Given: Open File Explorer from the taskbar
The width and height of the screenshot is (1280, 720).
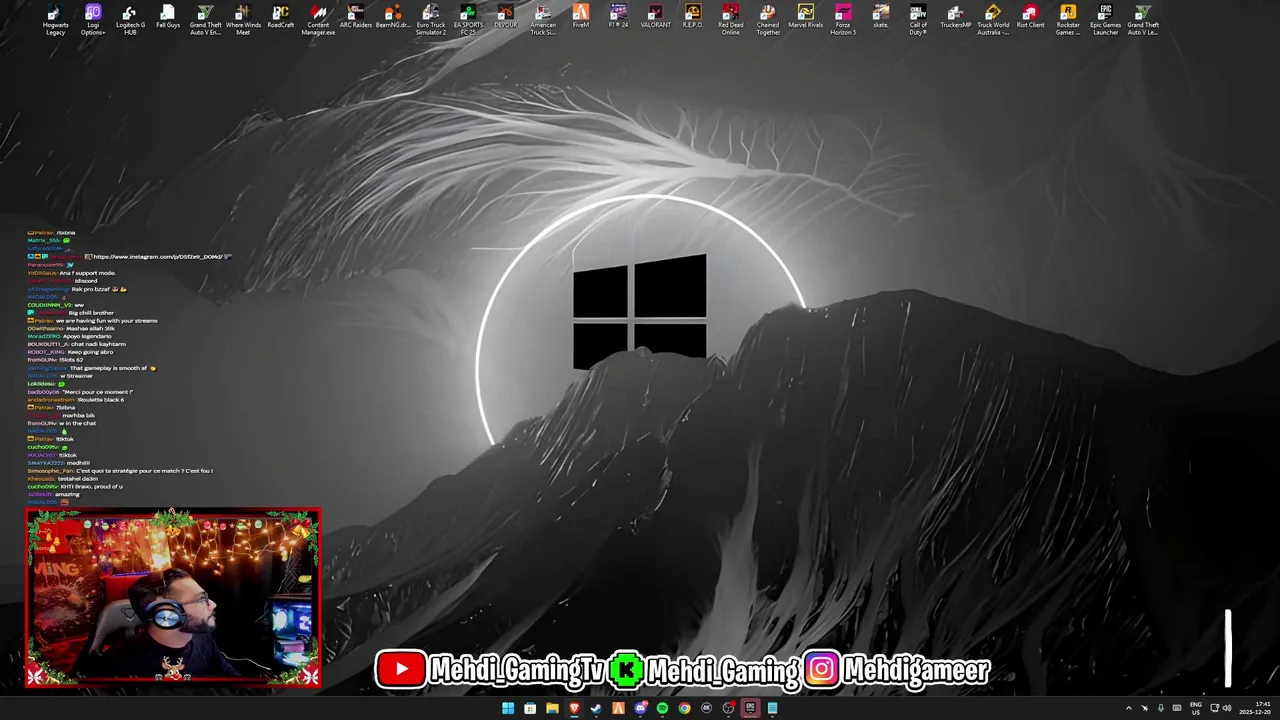Looking at the screenshot, I should tap(552, 708).
